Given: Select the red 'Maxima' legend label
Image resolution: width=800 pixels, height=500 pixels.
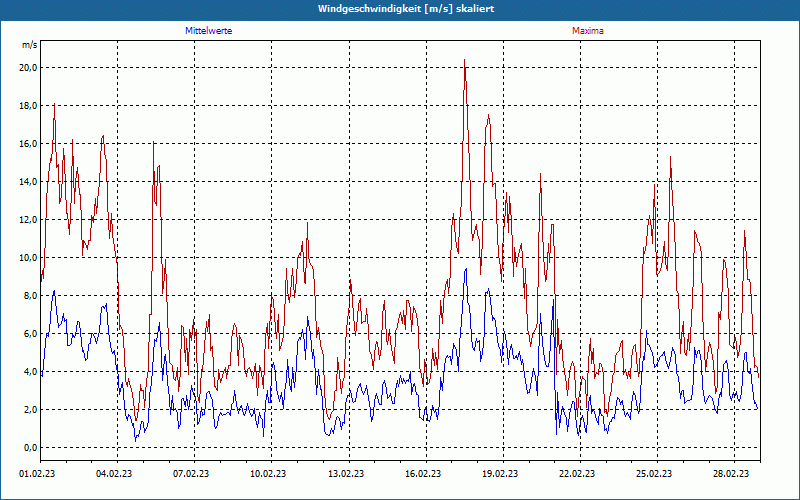Looking at the screenshot, I should (588, 31).
